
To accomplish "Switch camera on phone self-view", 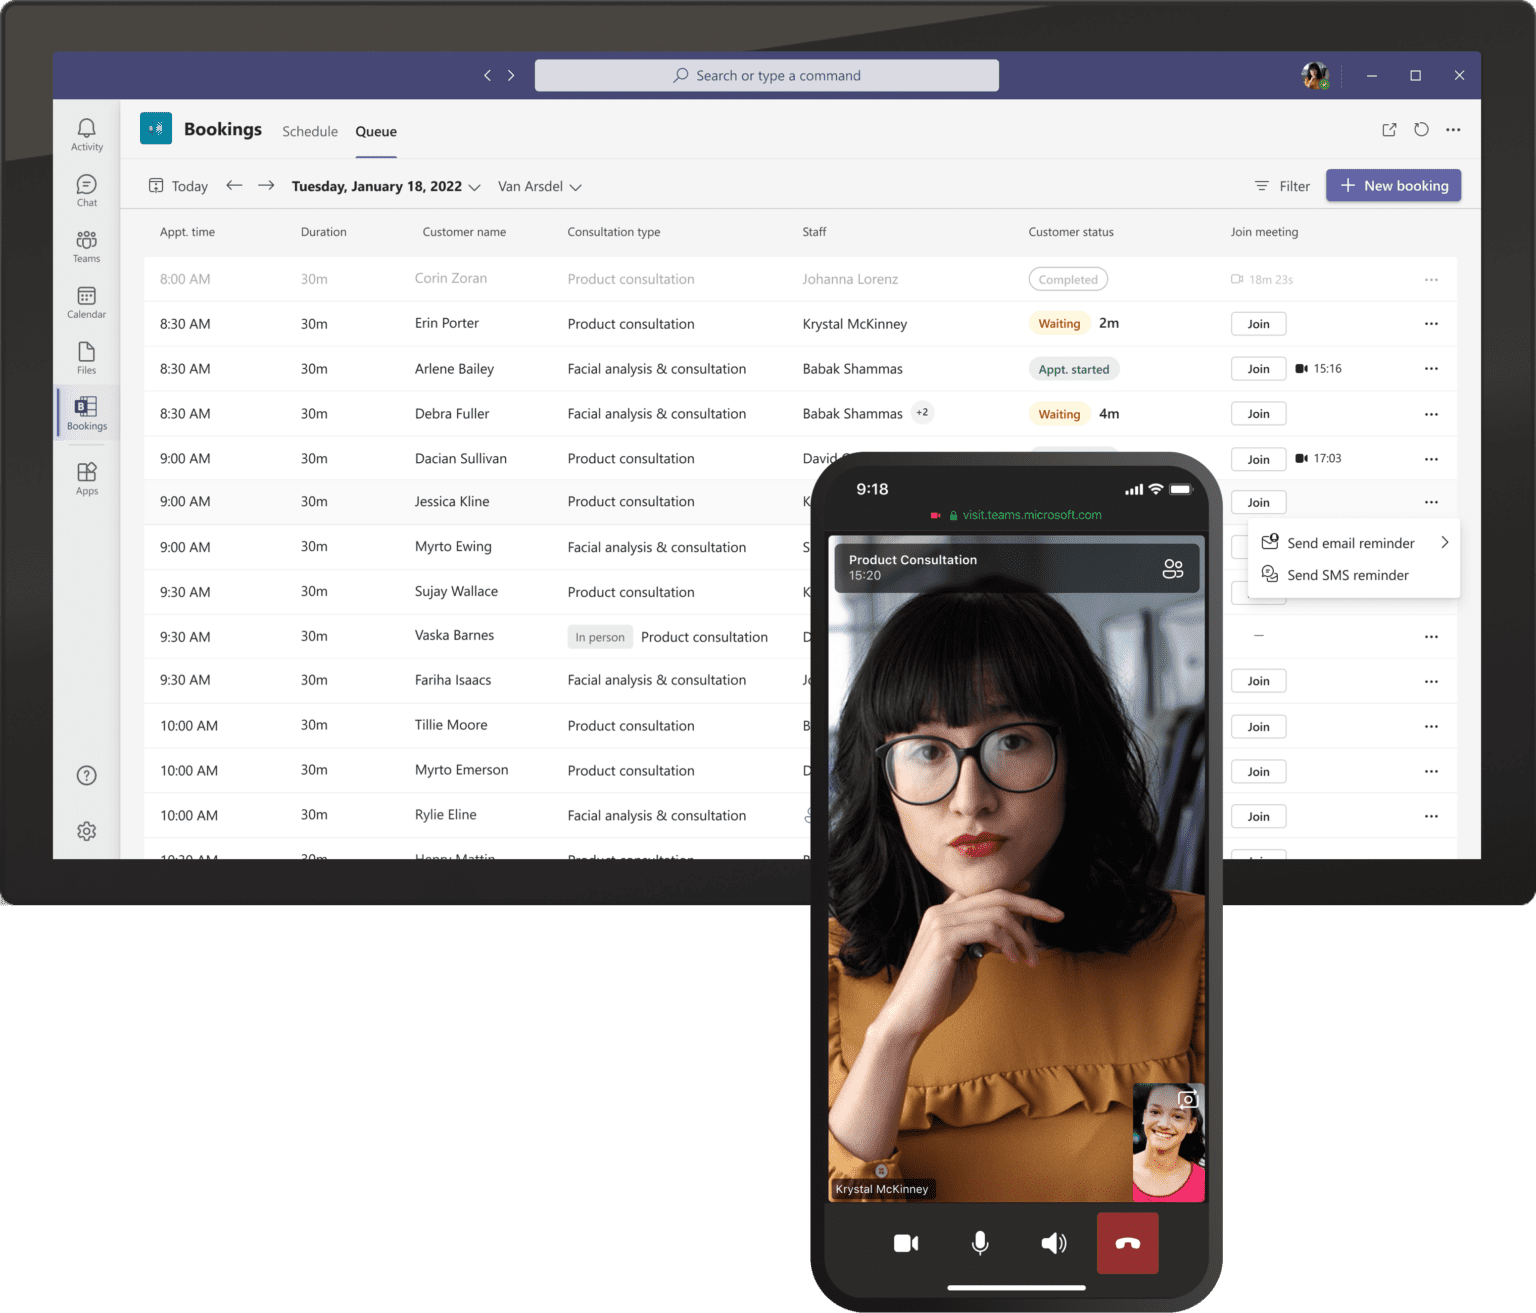I will [1187, 1100].
